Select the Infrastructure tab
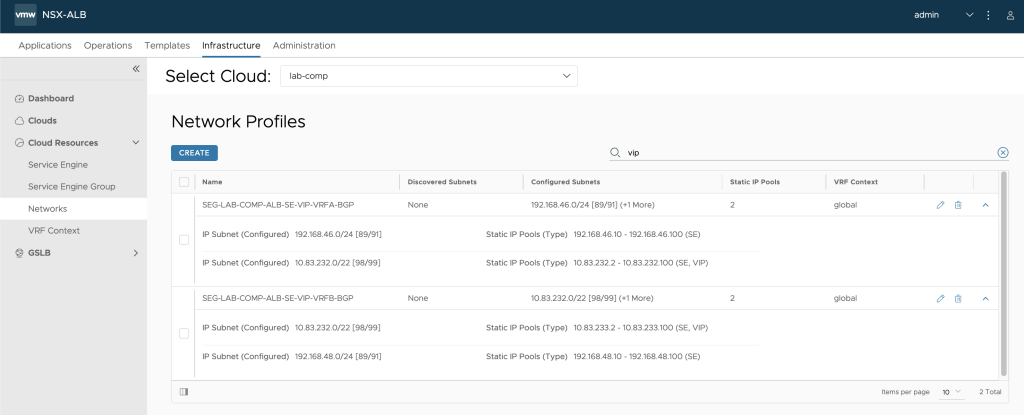Image resolution: width=1024 pixels, height=415 pixels. 231,45
